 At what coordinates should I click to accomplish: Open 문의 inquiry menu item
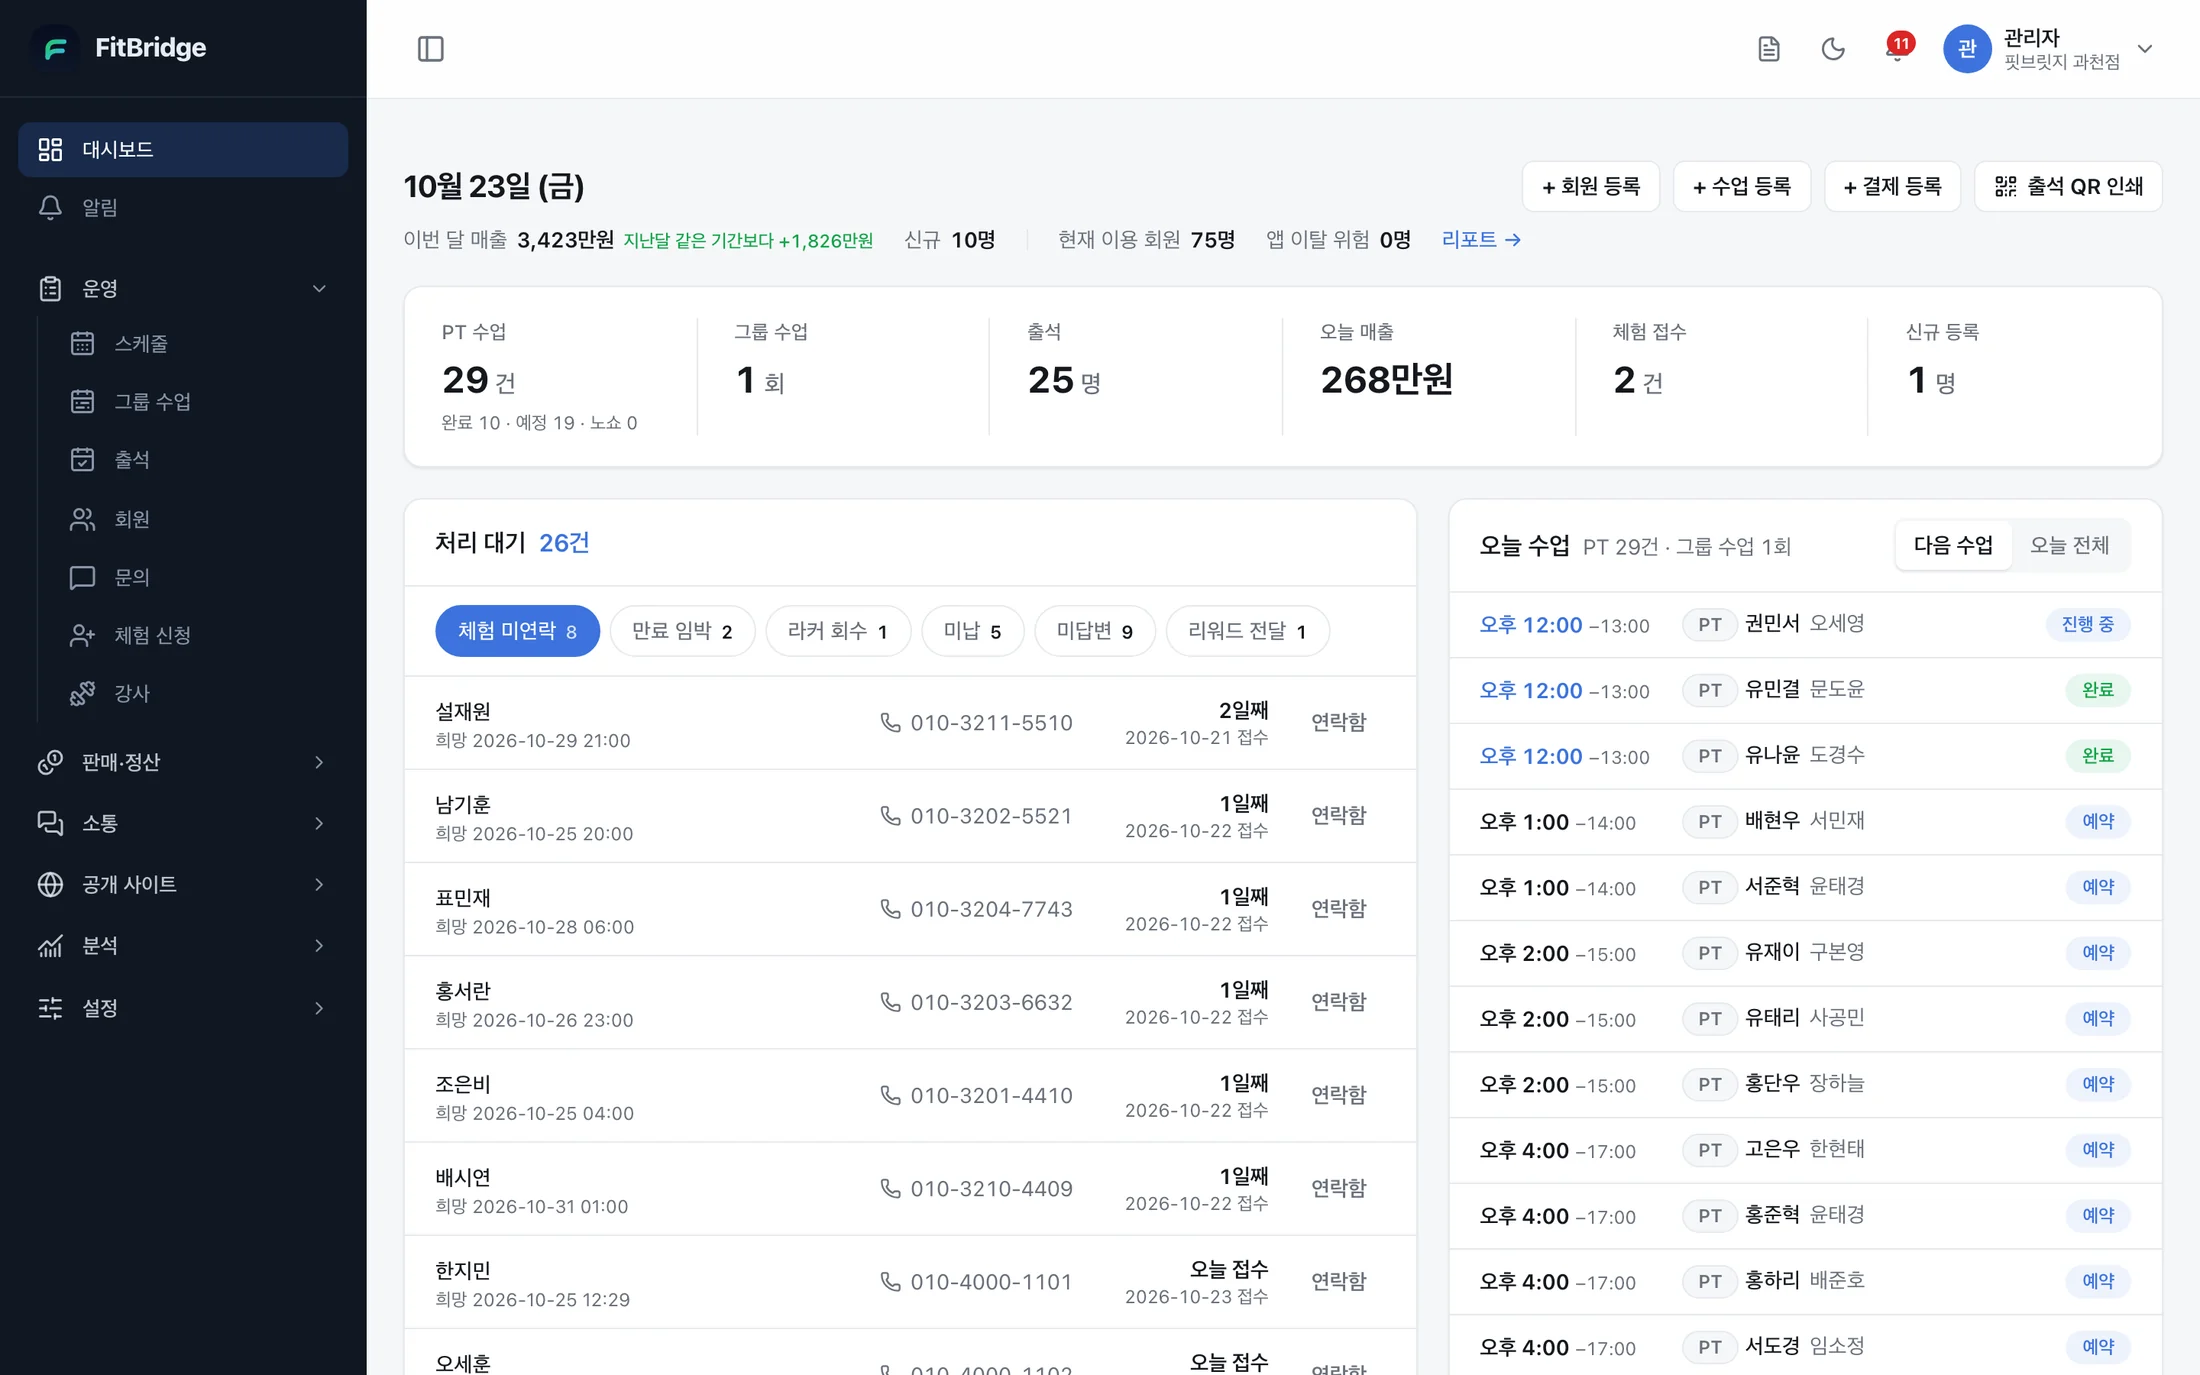pyautogui.click(x=200, y=577)
